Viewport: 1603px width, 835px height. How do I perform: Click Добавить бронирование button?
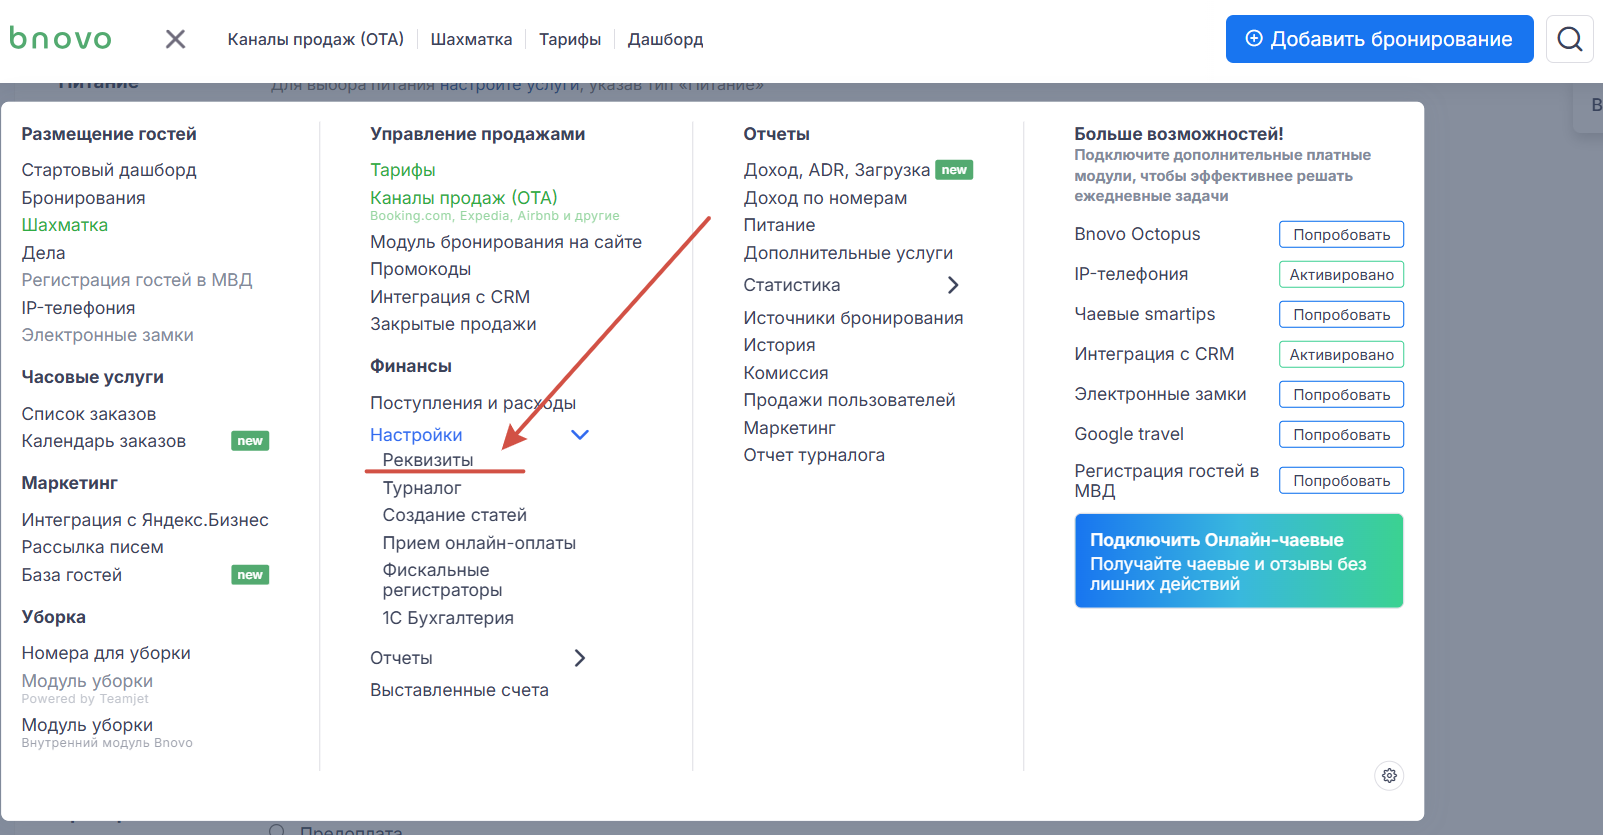pos(1379,39)
